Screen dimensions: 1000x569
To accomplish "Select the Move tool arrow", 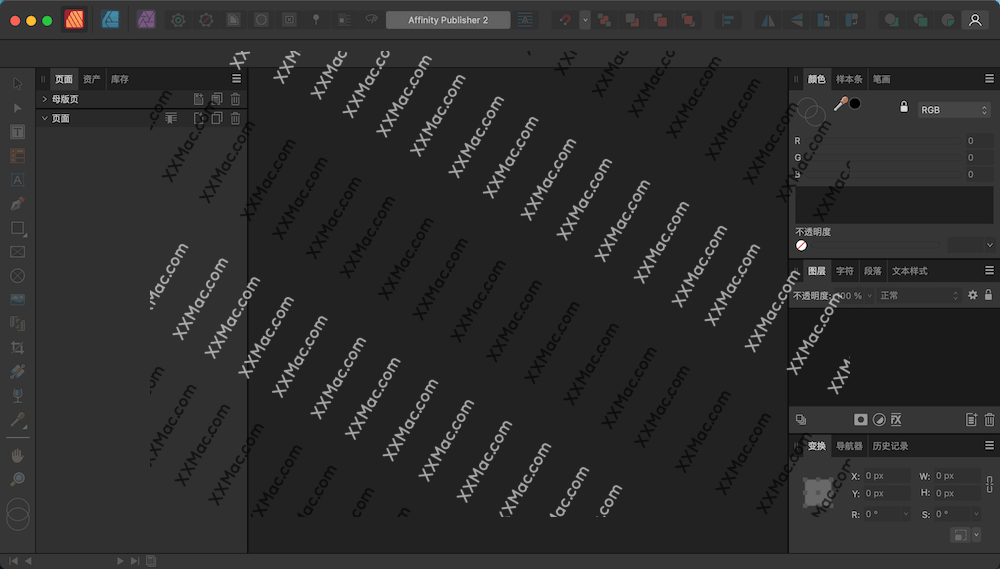I will click(x=17, y=84).
